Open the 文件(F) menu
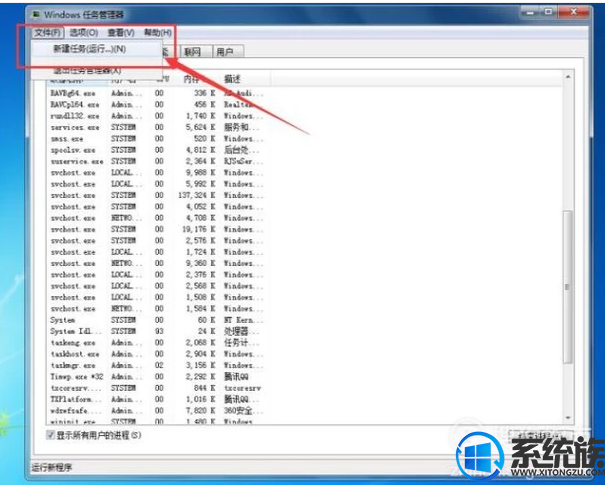The height and width of the screenshot is (485, 605). coord(47,33)
